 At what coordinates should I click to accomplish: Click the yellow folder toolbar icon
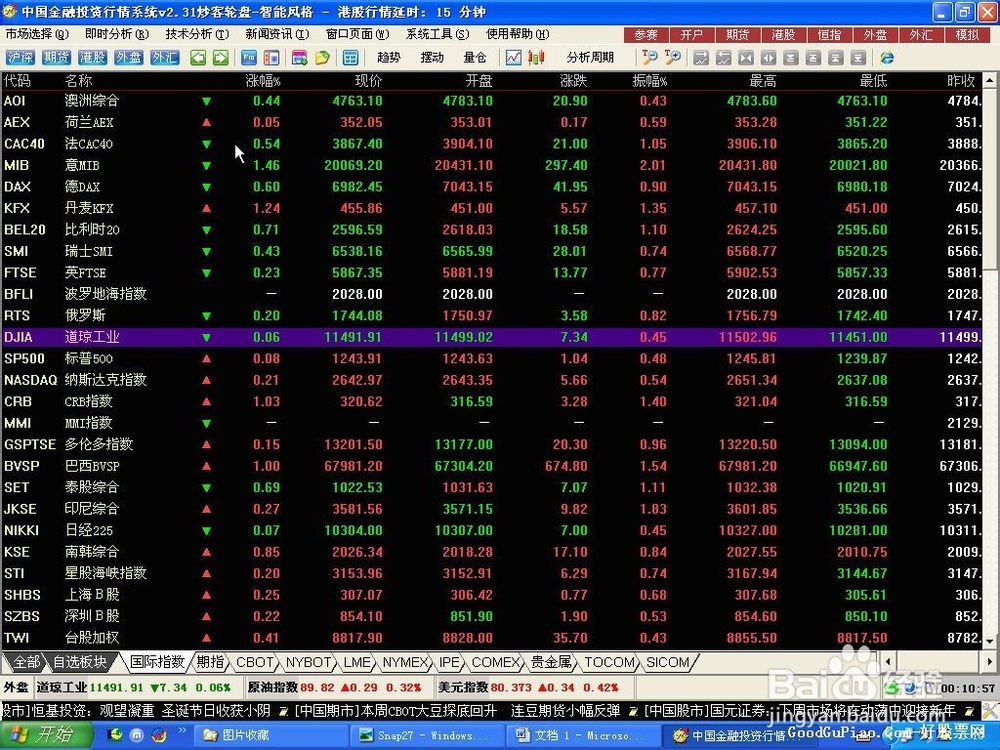pos(322,58)
